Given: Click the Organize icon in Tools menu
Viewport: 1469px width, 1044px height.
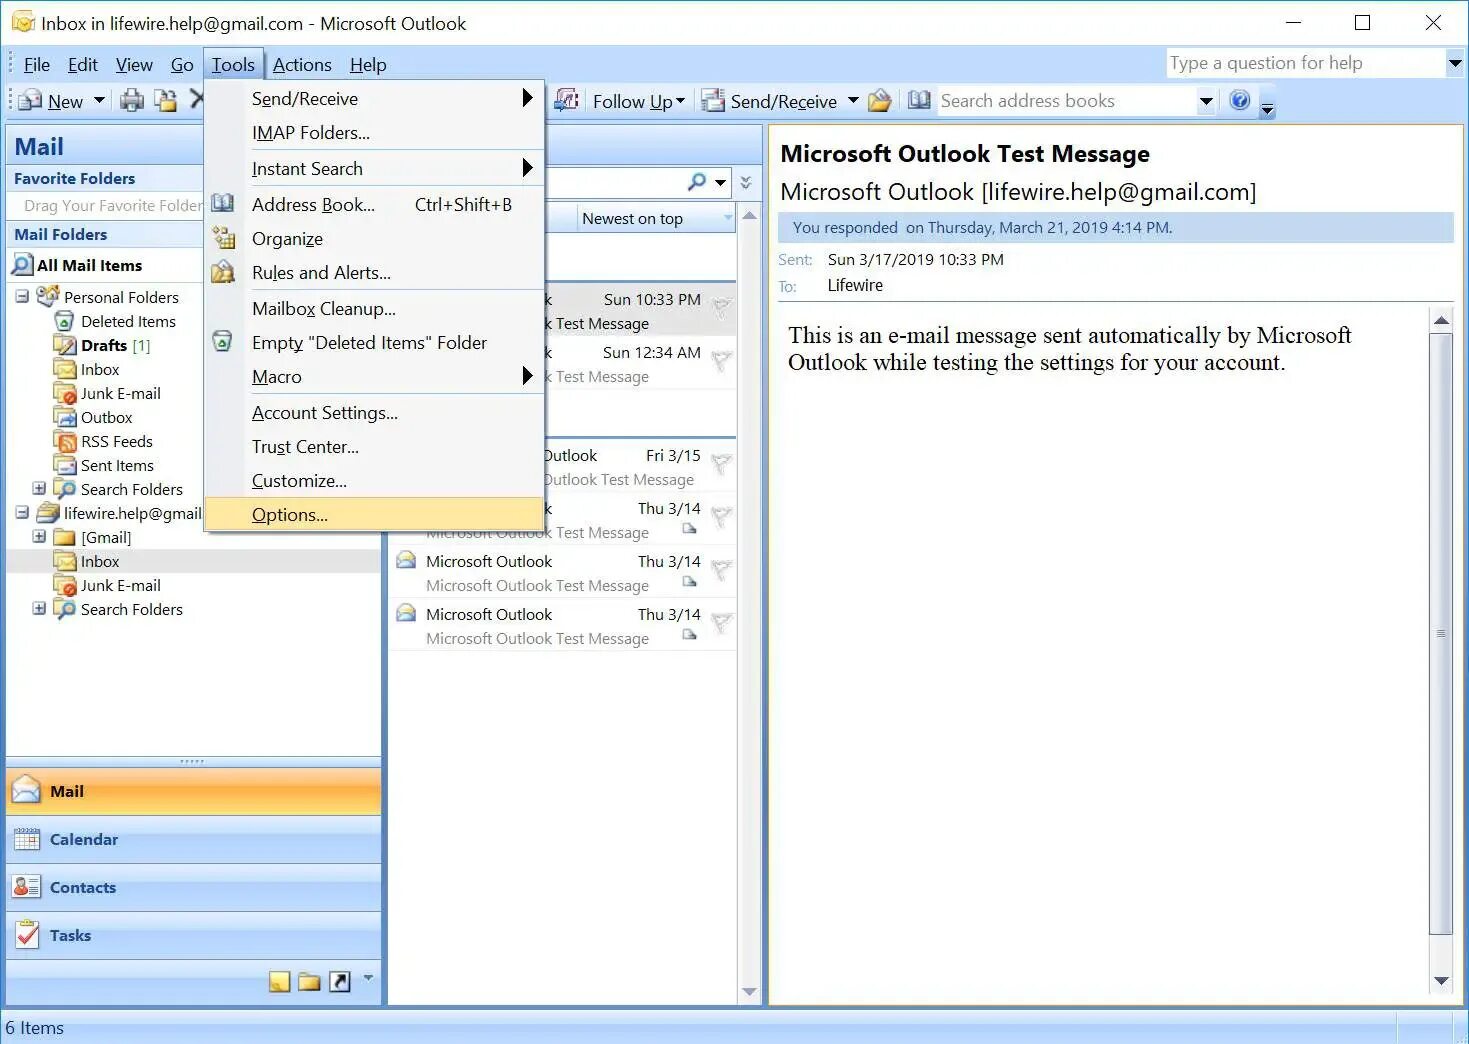Looking at the screenshot, I should click(x=223, y=238).
